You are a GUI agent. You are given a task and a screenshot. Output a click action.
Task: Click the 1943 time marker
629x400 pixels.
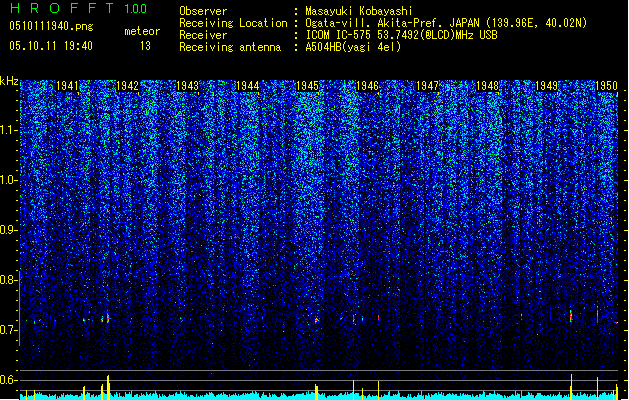coord(187,86)
